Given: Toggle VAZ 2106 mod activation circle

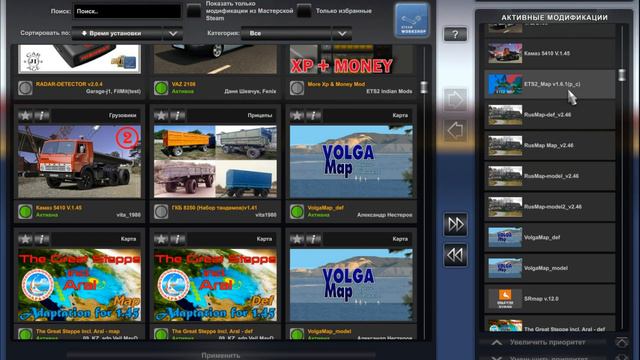Looking at the screenshot, I should coord(161,88).
